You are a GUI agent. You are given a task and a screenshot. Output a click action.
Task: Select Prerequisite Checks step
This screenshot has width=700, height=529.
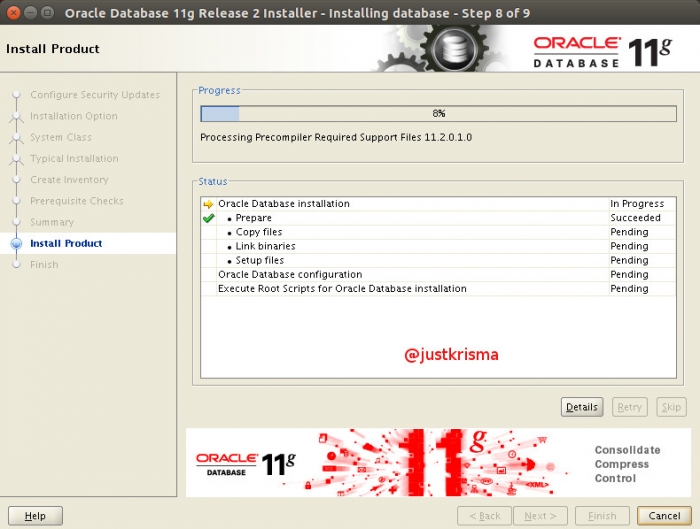click(76, 201)
